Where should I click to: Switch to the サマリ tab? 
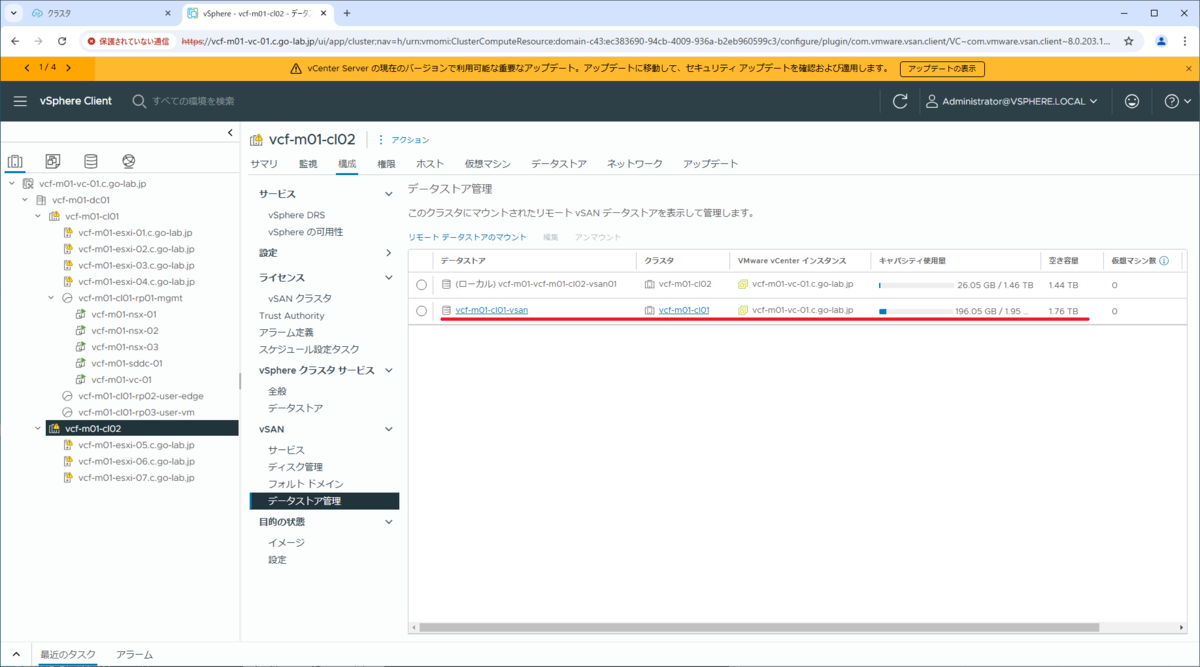[x=264, y=163]
